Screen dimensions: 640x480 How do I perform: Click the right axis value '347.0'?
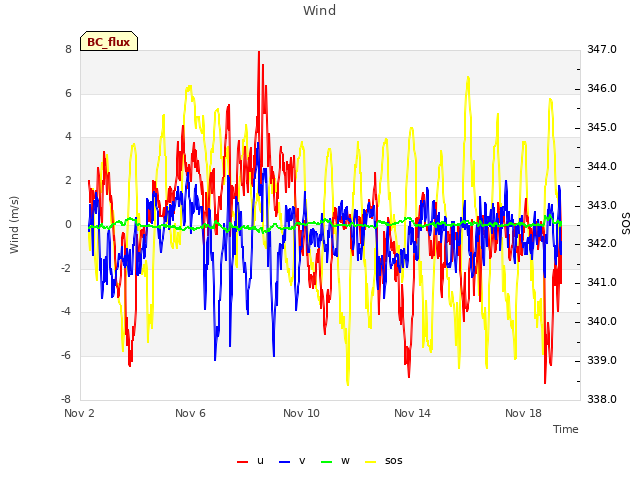click(x=602, y=49)
